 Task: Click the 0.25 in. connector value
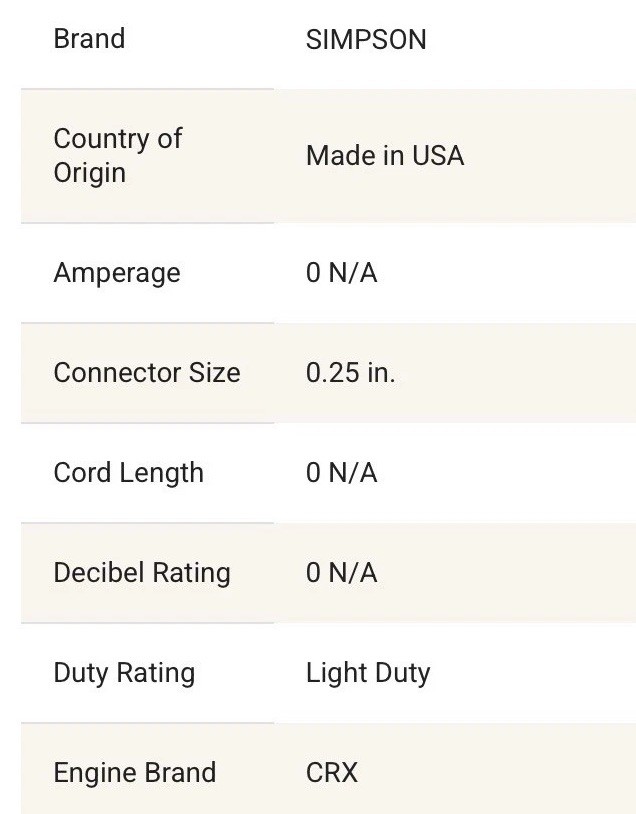coord(350,373)
